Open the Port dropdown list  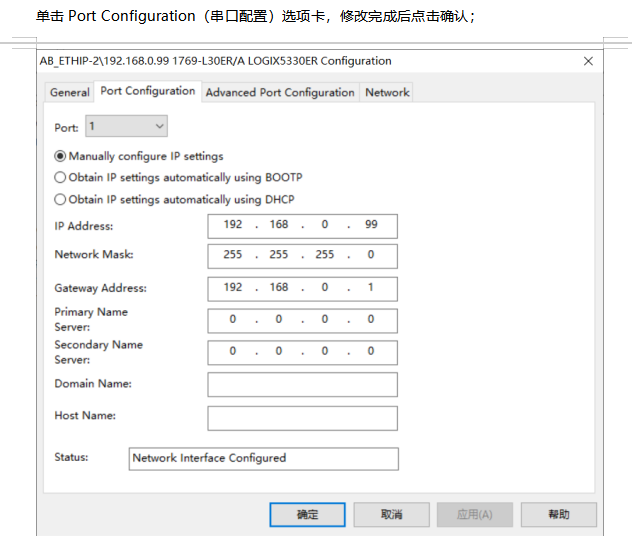126,126
